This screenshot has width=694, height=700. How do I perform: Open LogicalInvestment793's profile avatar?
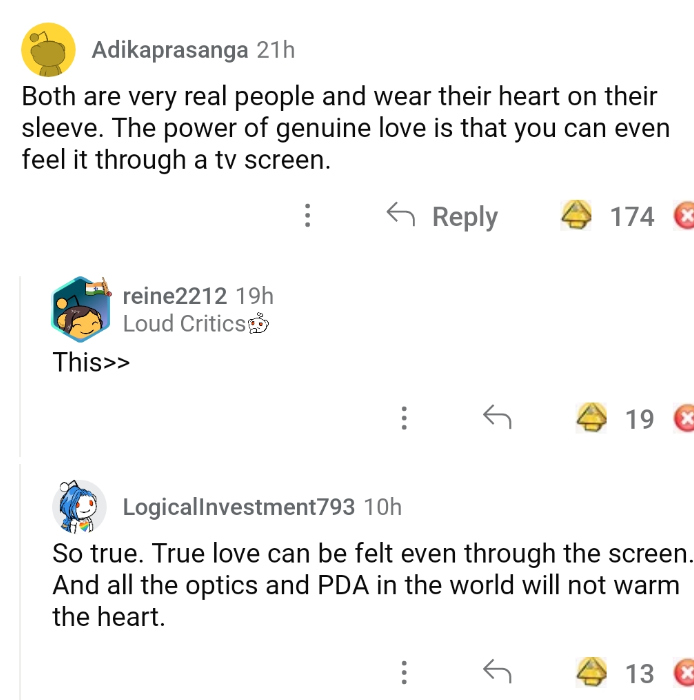click(80, 507)
